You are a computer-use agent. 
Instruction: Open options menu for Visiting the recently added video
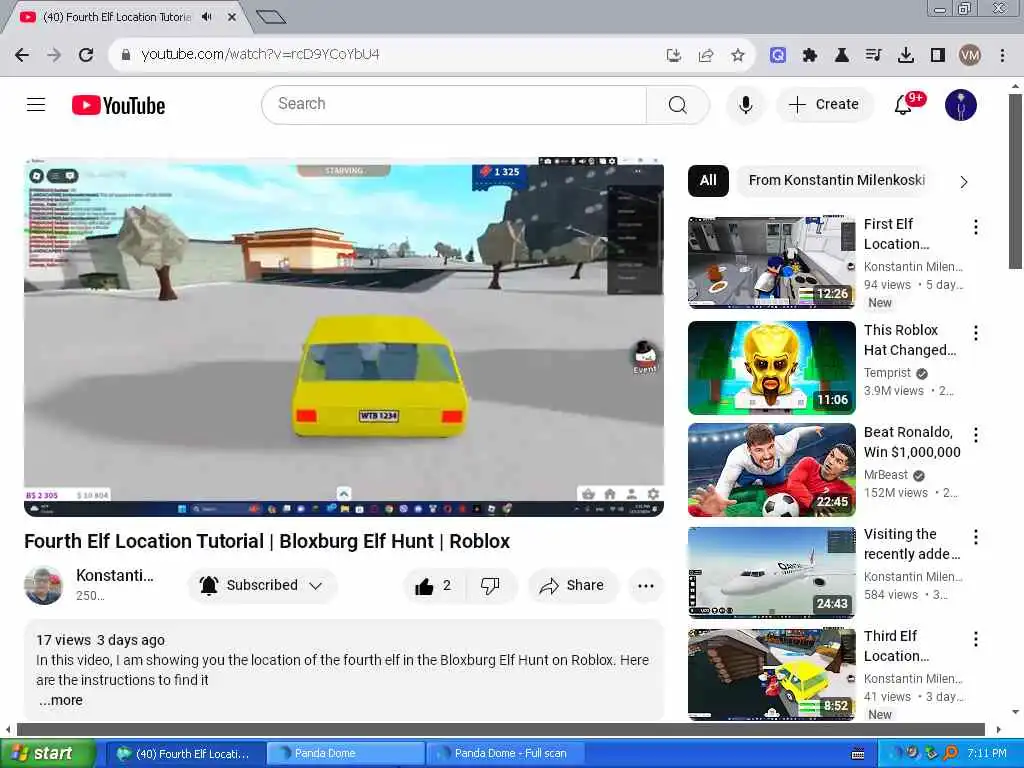(x=976, y=537)
